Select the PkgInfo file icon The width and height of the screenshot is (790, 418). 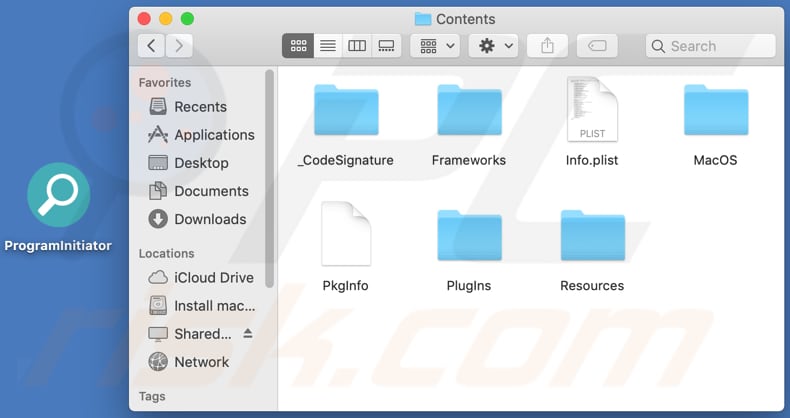pyautogui.click(x=346, y=234)
